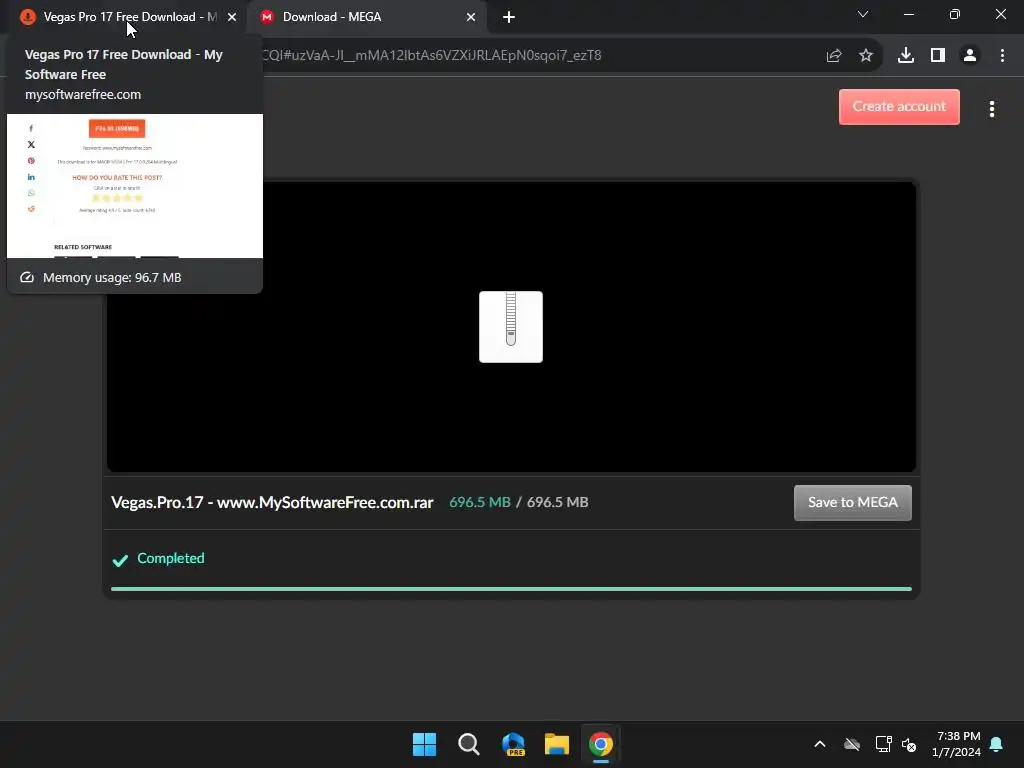Click the 696.5 MB downloaded size text
Image resolution: width=1024 pixels, height=768 pixels.
(x=480, y=502)
